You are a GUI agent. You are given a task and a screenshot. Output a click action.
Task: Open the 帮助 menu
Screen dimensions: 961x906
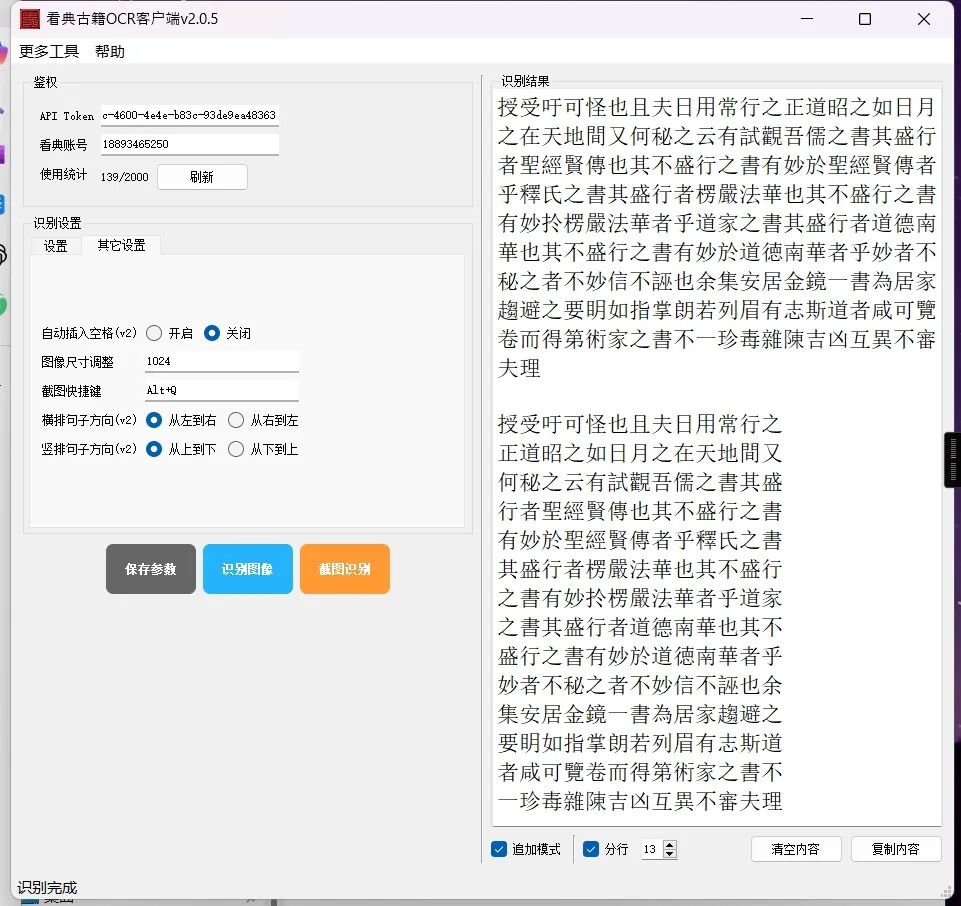[110, 51]
